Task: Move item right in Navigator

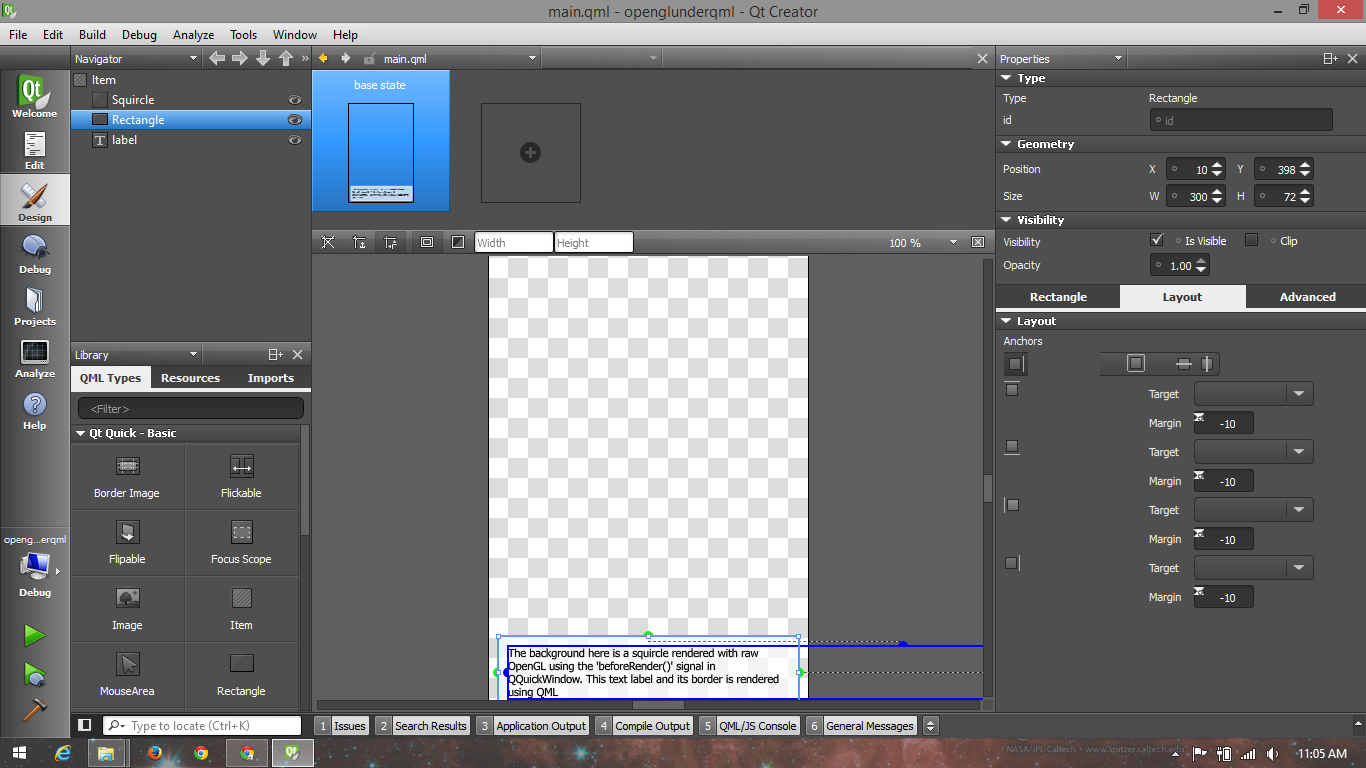Action: coord(240,59)
